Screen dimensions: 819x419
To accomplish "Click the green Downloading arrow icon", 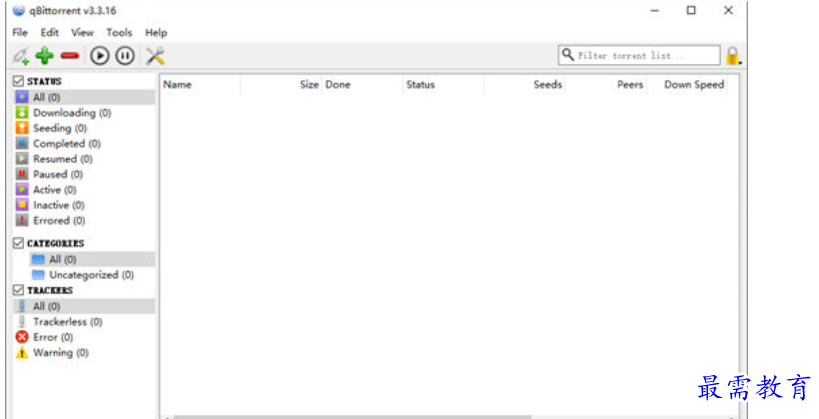I will tap(22, 112).
